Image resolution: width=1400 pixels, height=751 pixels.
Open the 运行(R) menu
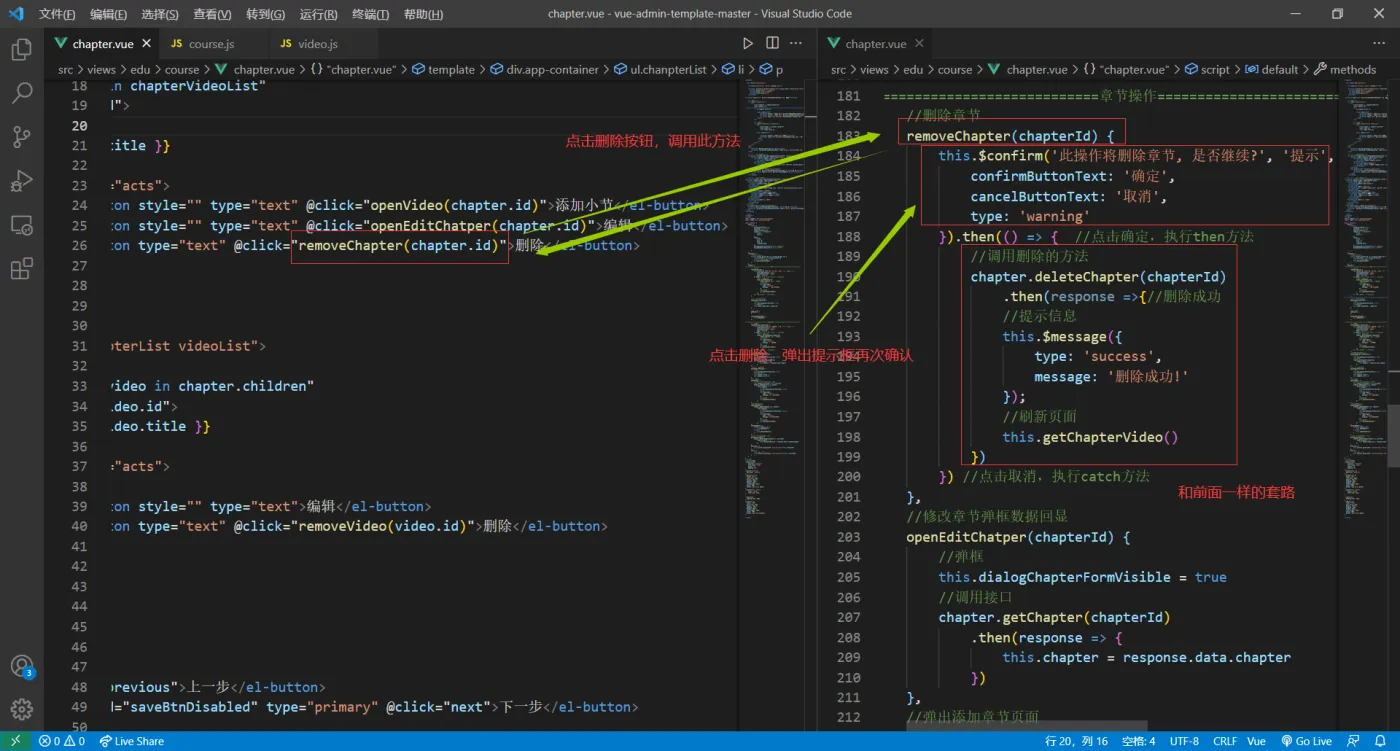318,14
